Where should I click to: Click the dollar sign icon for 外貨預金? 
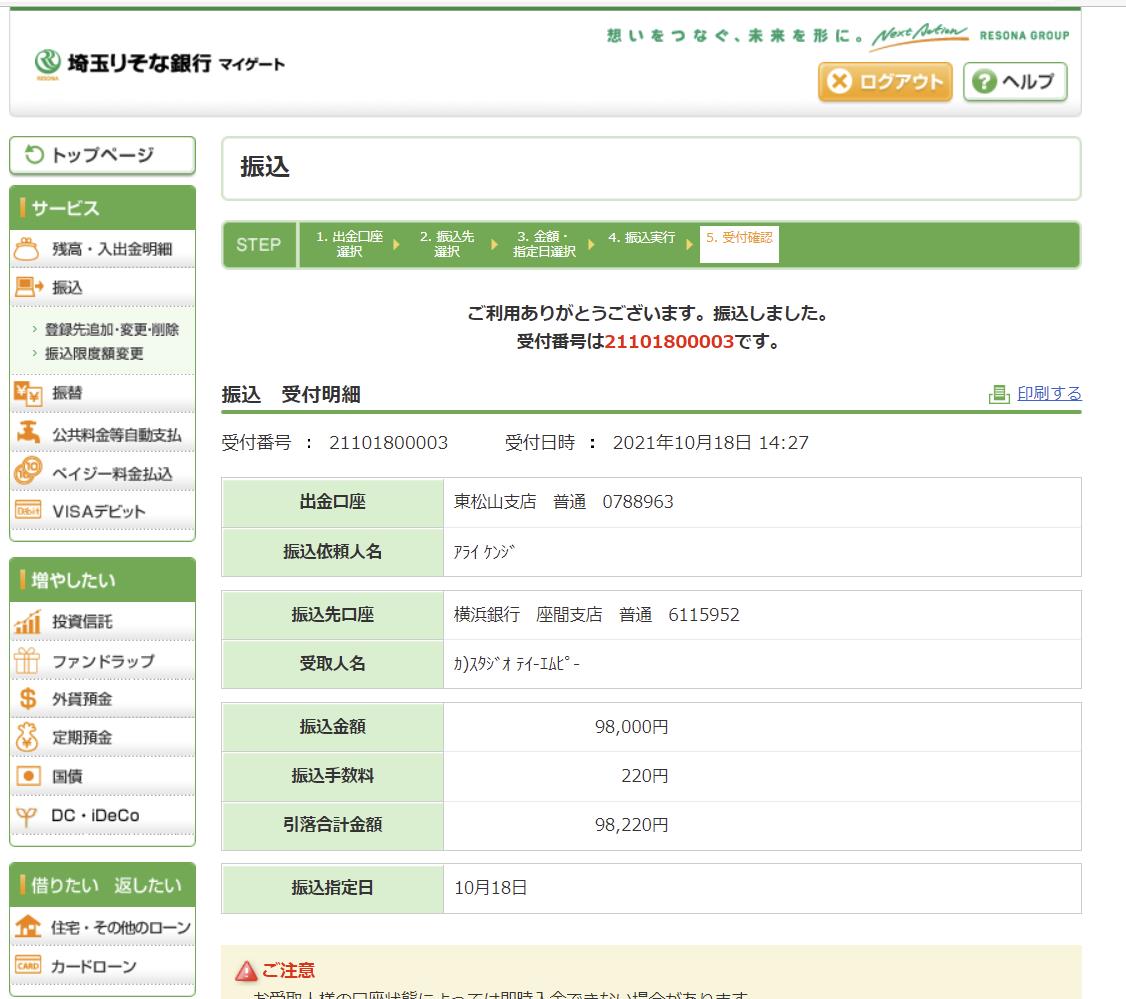[x=28, y=698]
